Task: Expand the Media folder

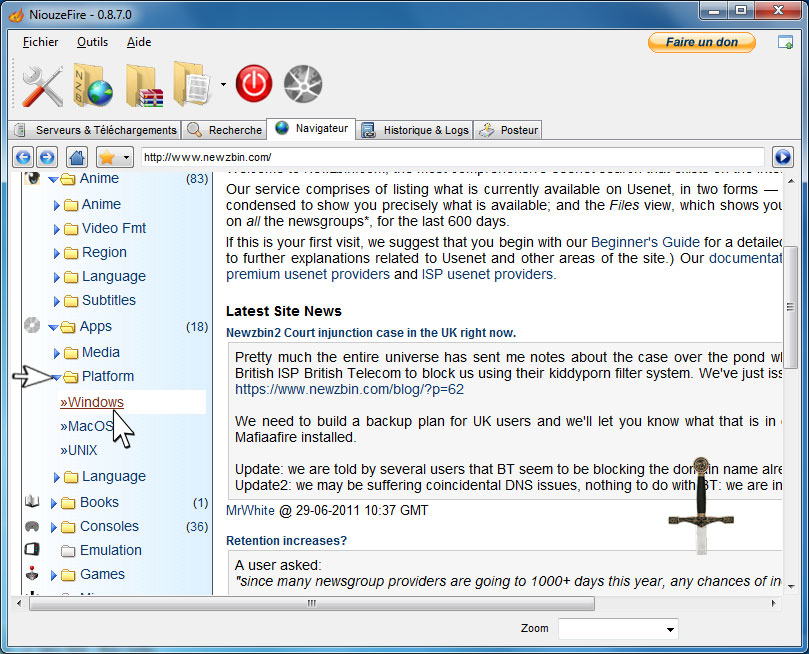Action: (x=57, y=353)
